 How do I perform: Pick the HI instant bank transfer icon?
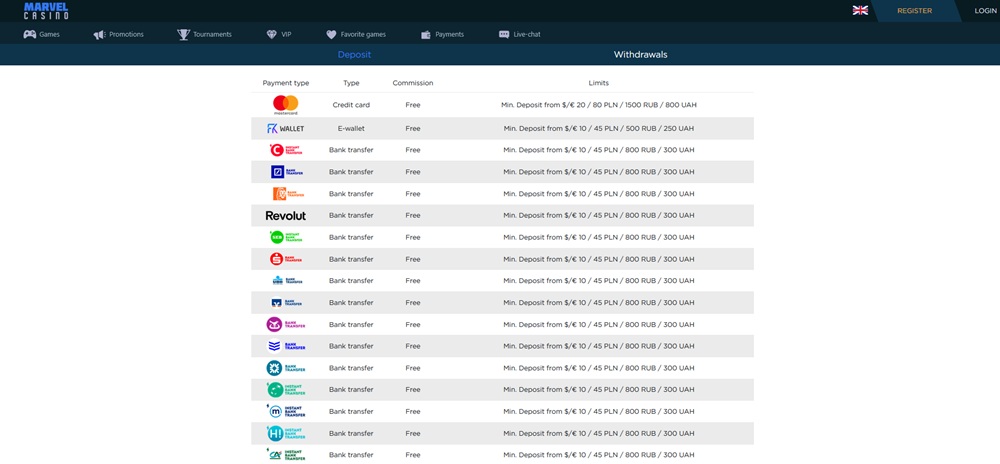pyautogui.click(x=285, y=433)
